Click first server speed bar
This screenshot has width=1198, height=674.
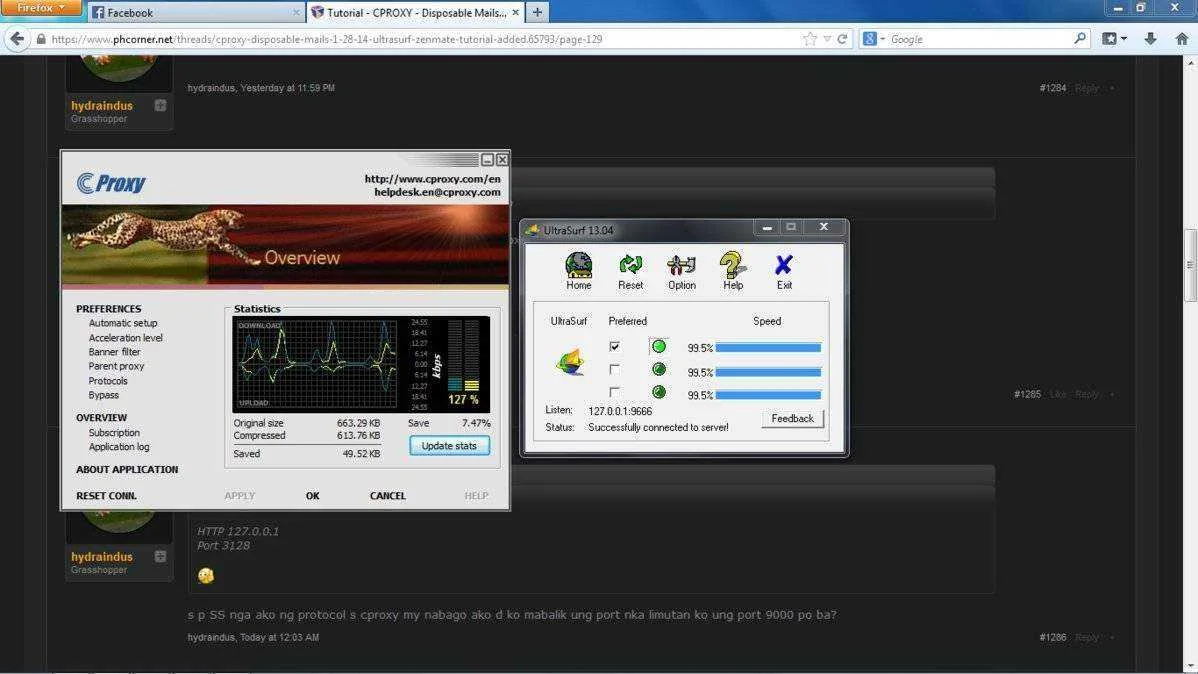[x=768, y=348]
